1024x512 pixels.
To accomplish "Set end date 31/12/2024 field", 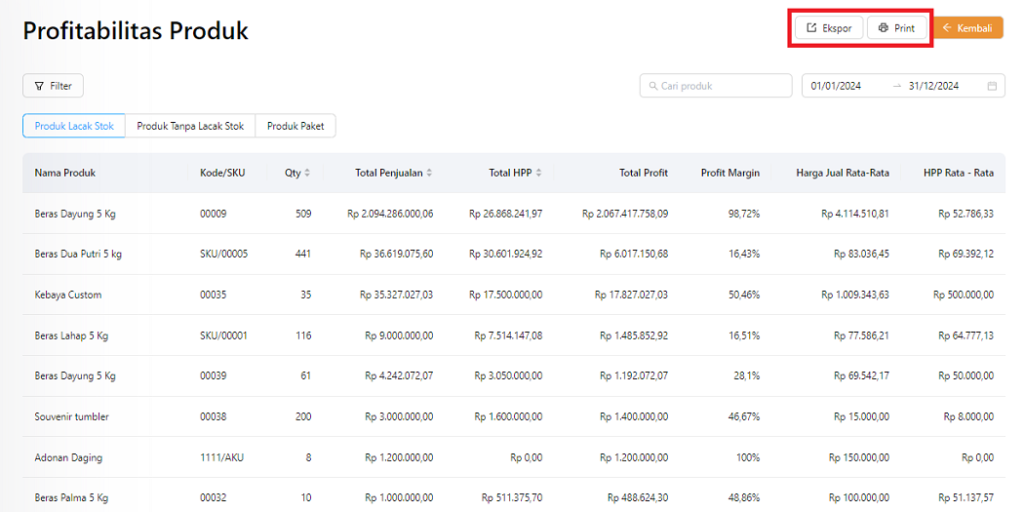I will (x=934, y=86).
